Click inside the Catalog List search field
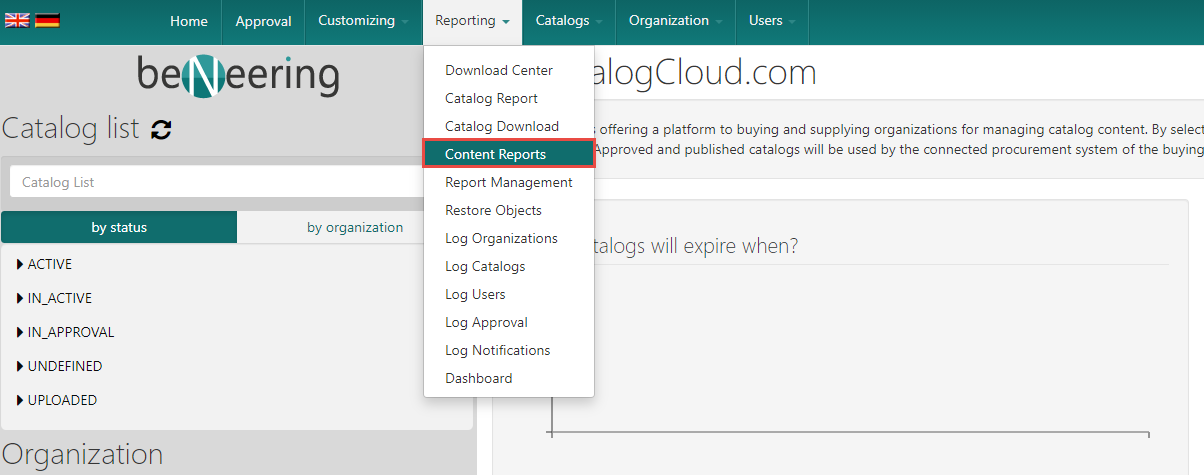This screenshot has width=1204, height=475. pos(220,182)
